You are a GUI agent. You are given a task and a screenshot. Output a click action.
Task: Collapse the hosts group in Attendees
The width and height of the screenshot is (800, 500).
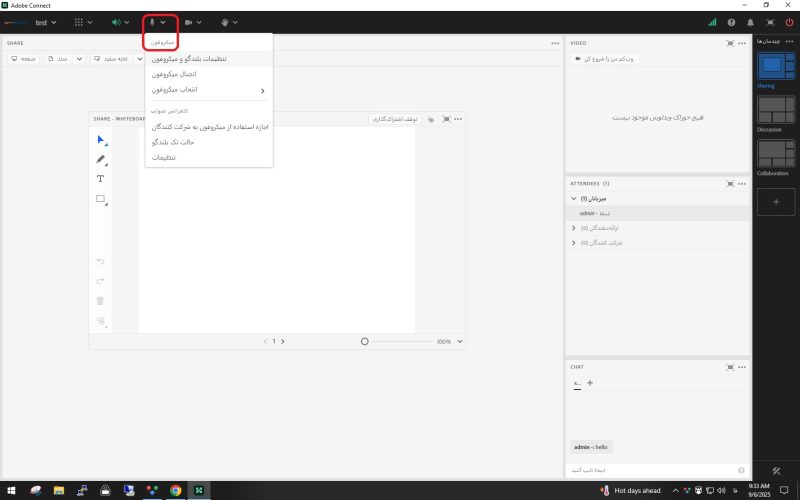point(573,199)
